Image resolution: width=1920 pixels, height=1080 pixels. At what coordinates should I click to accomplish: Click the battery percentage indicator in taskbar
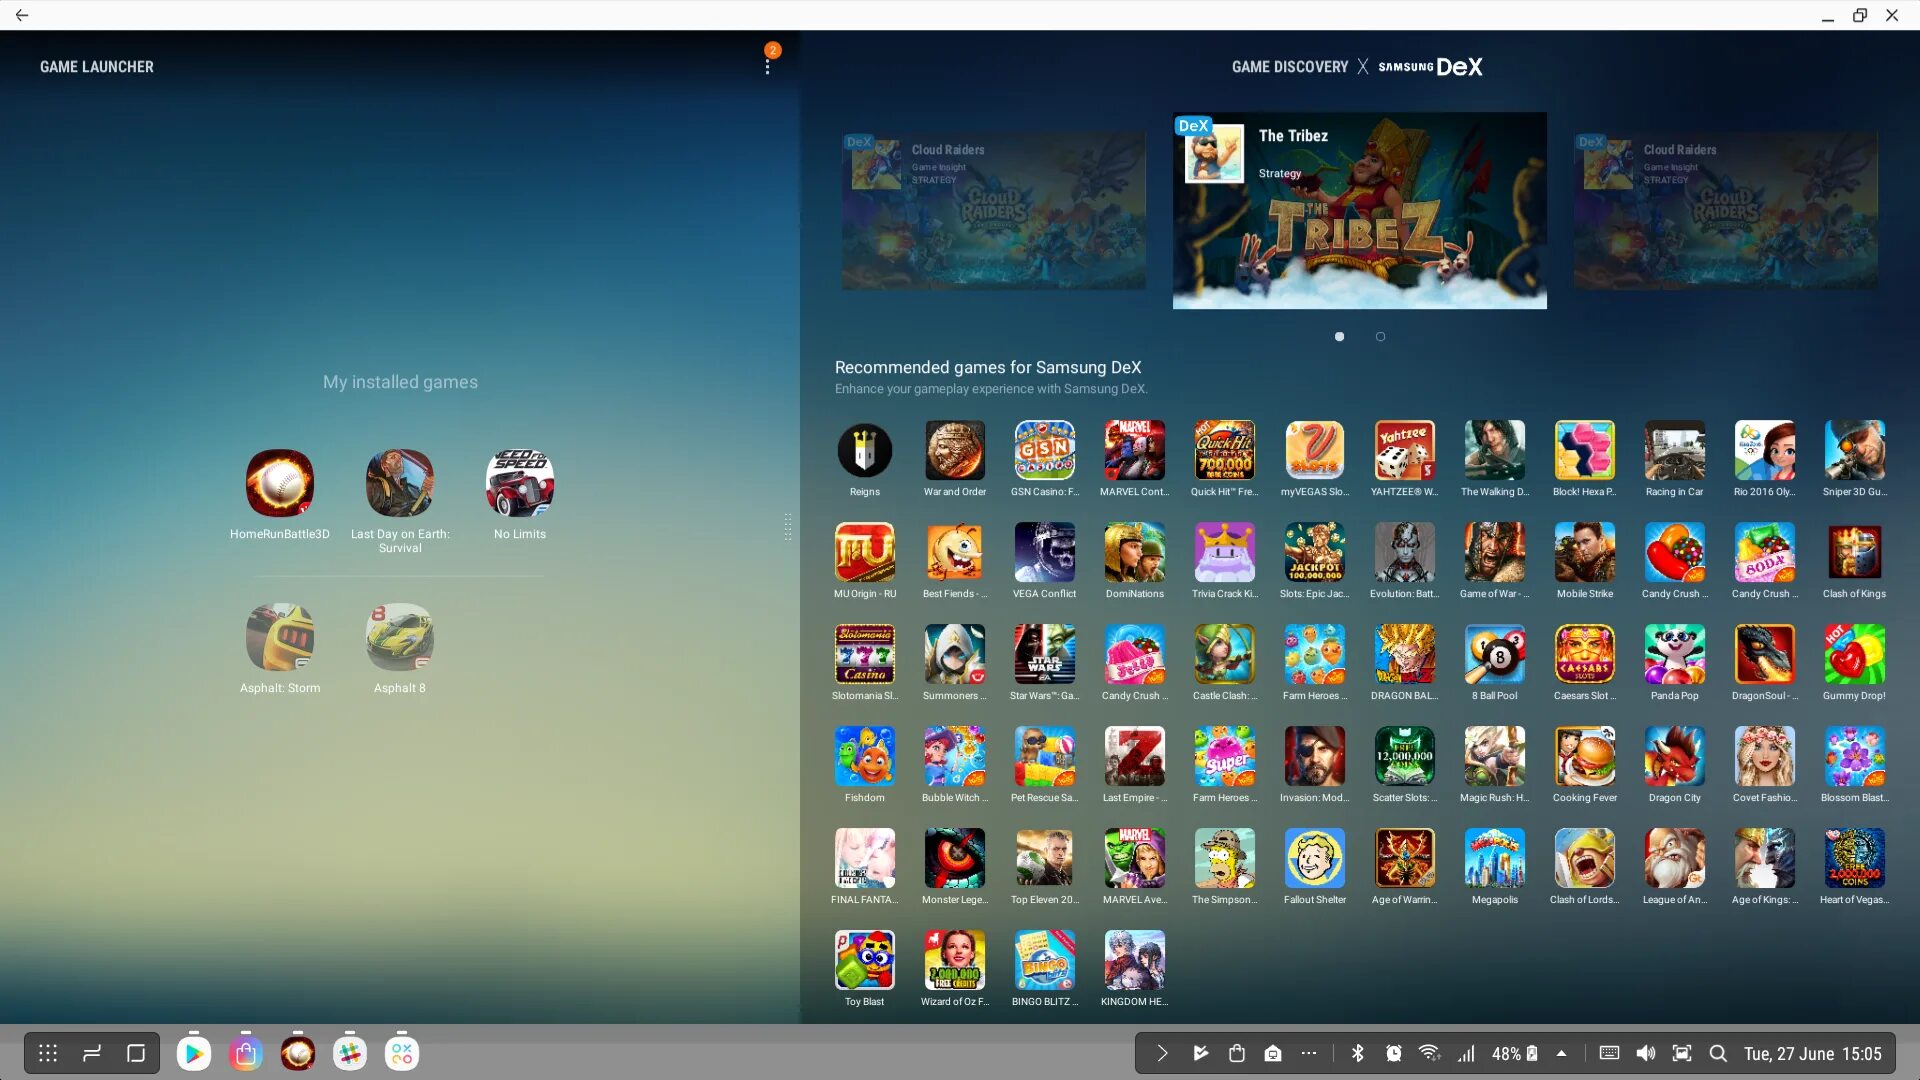(x=1514, y=1052)
